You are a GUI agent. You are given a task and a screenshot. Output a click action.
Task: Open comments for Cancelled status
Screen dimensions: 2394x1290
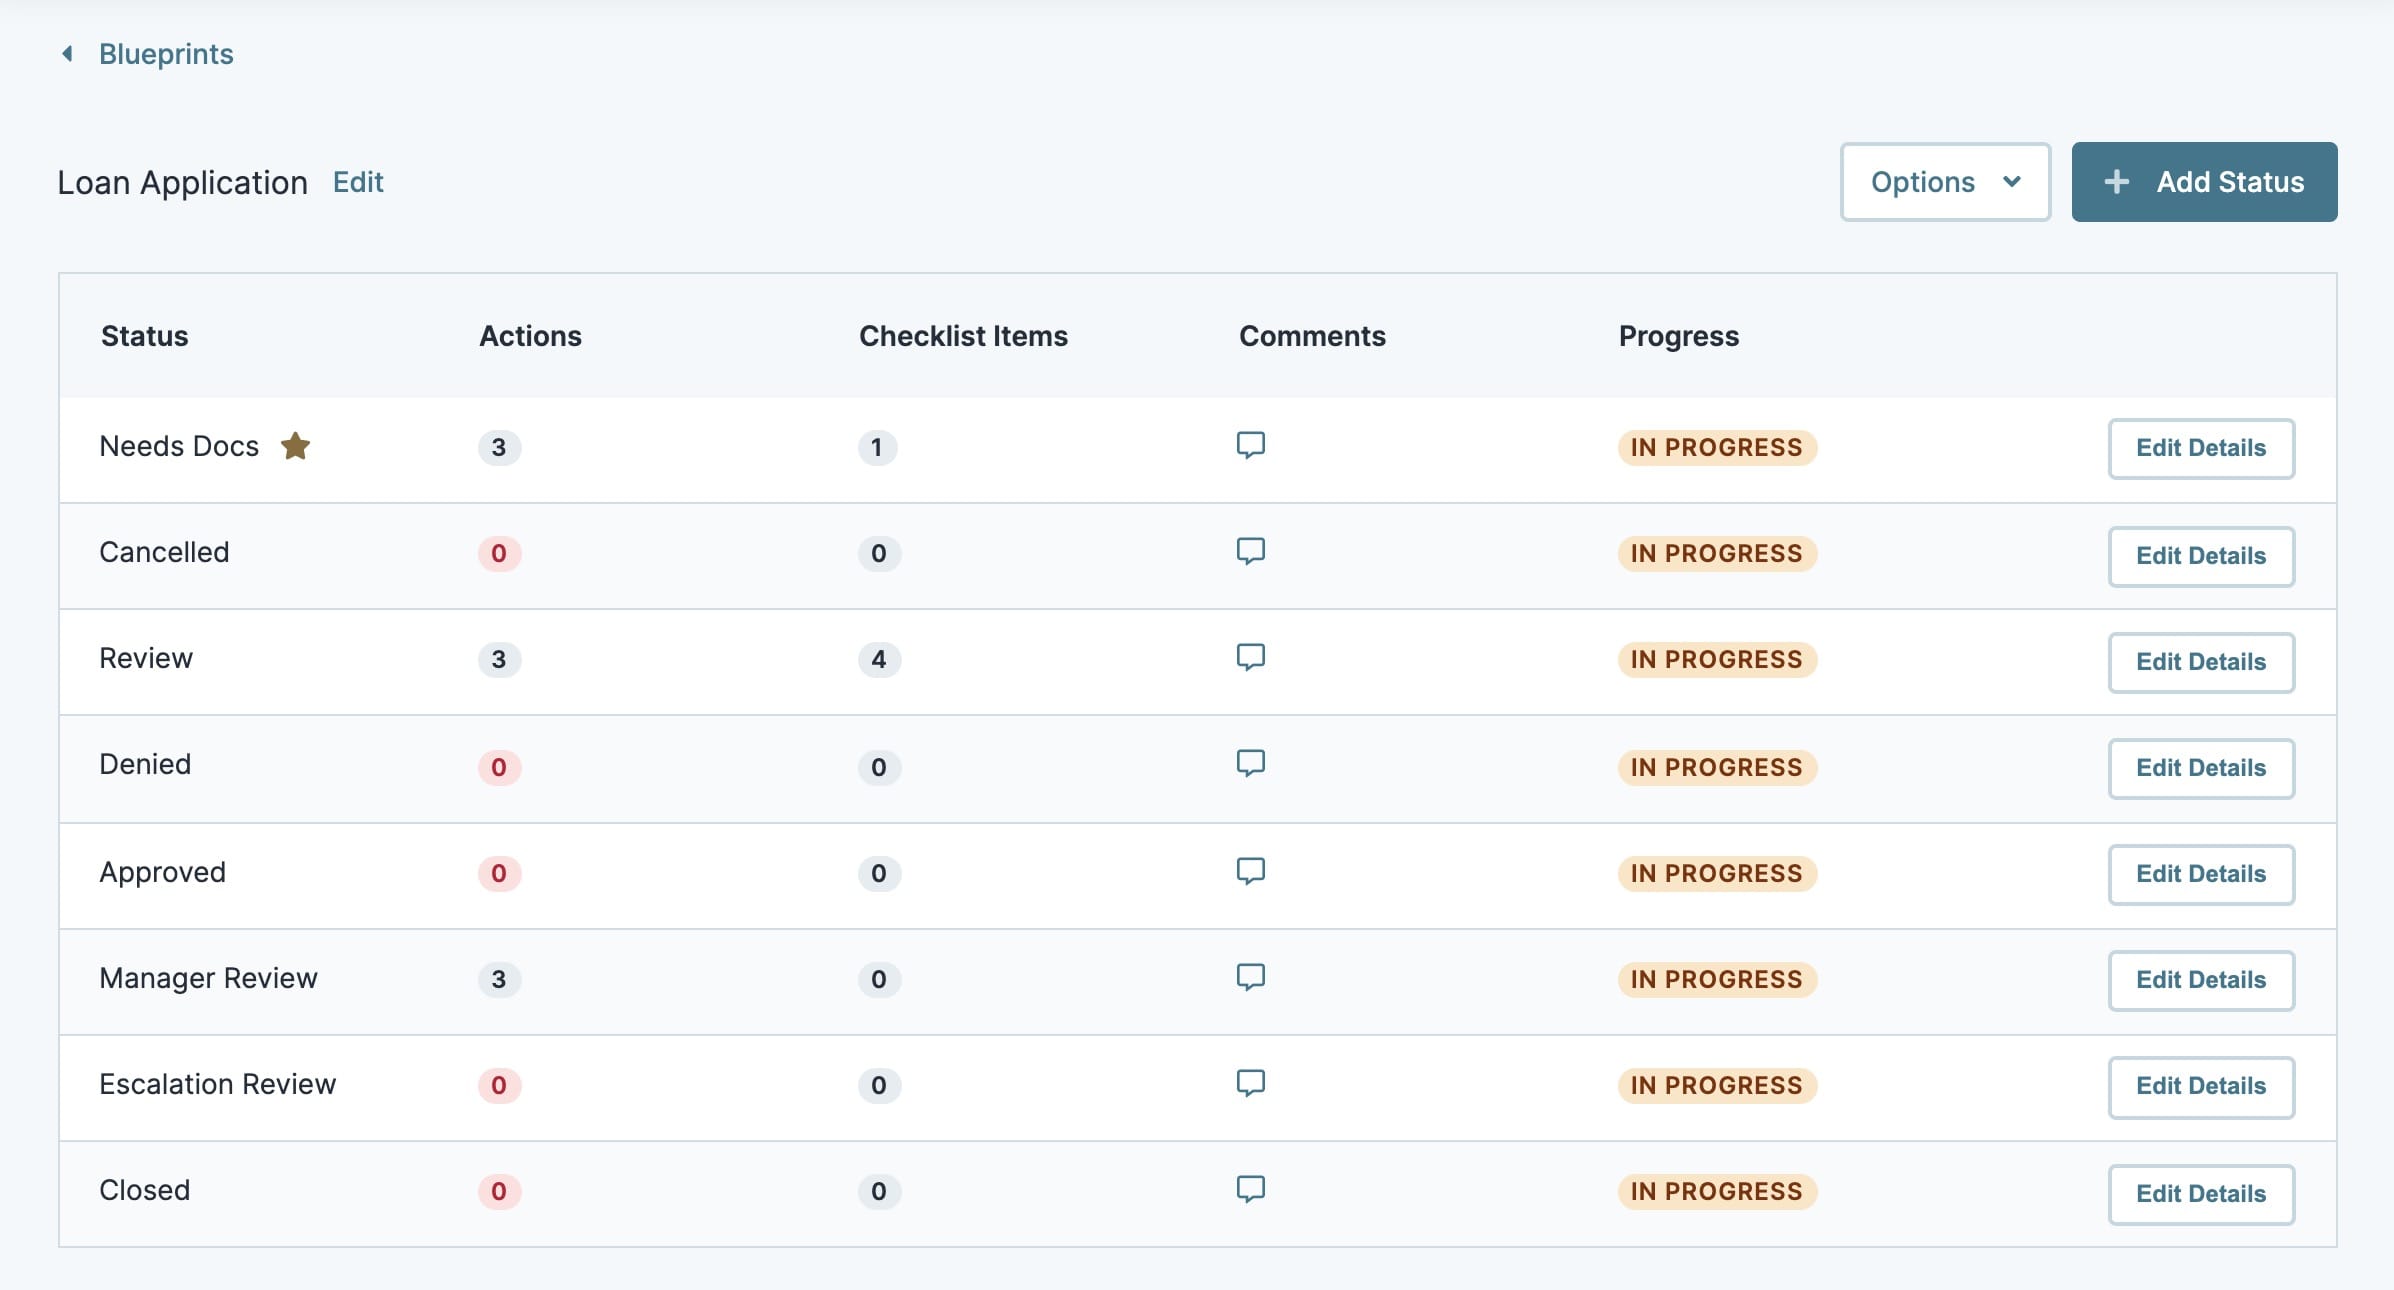coord(1250,551)
